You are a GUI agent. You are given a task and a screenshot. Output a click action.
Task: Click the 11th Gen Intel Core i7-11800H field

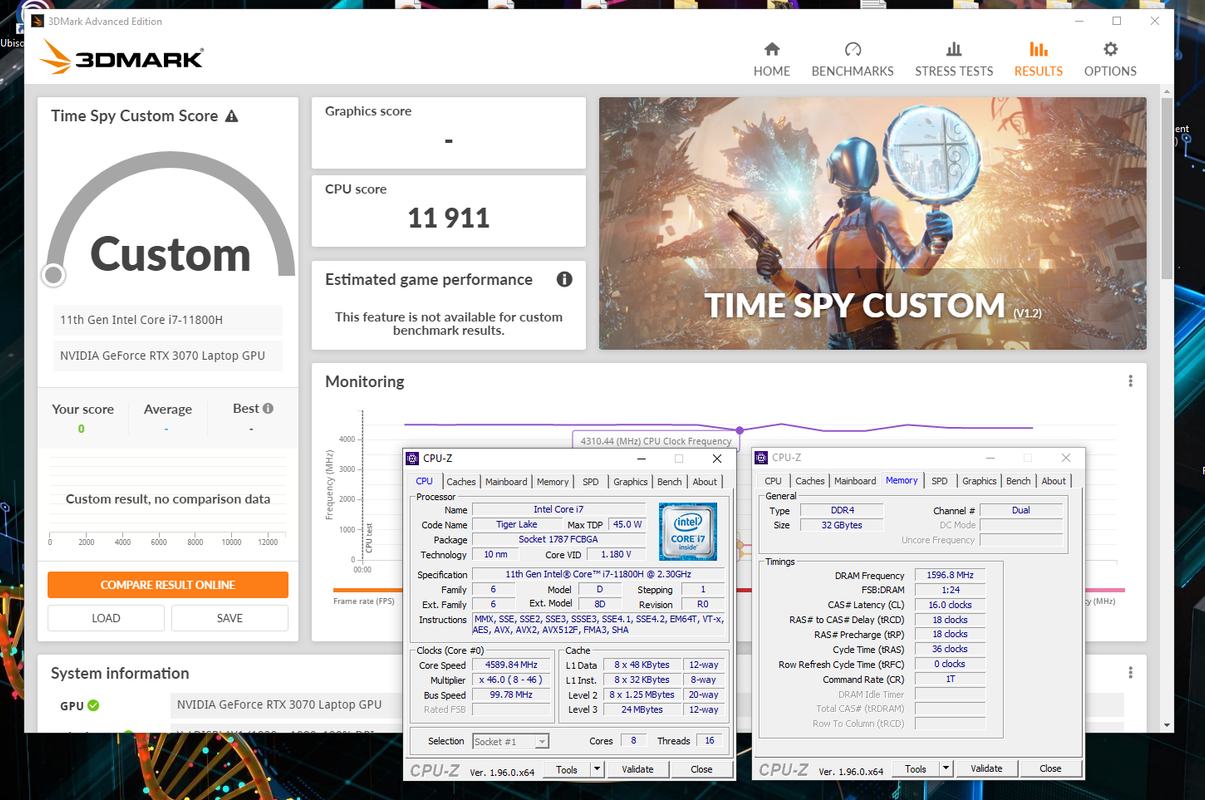(x=168, y=320)
